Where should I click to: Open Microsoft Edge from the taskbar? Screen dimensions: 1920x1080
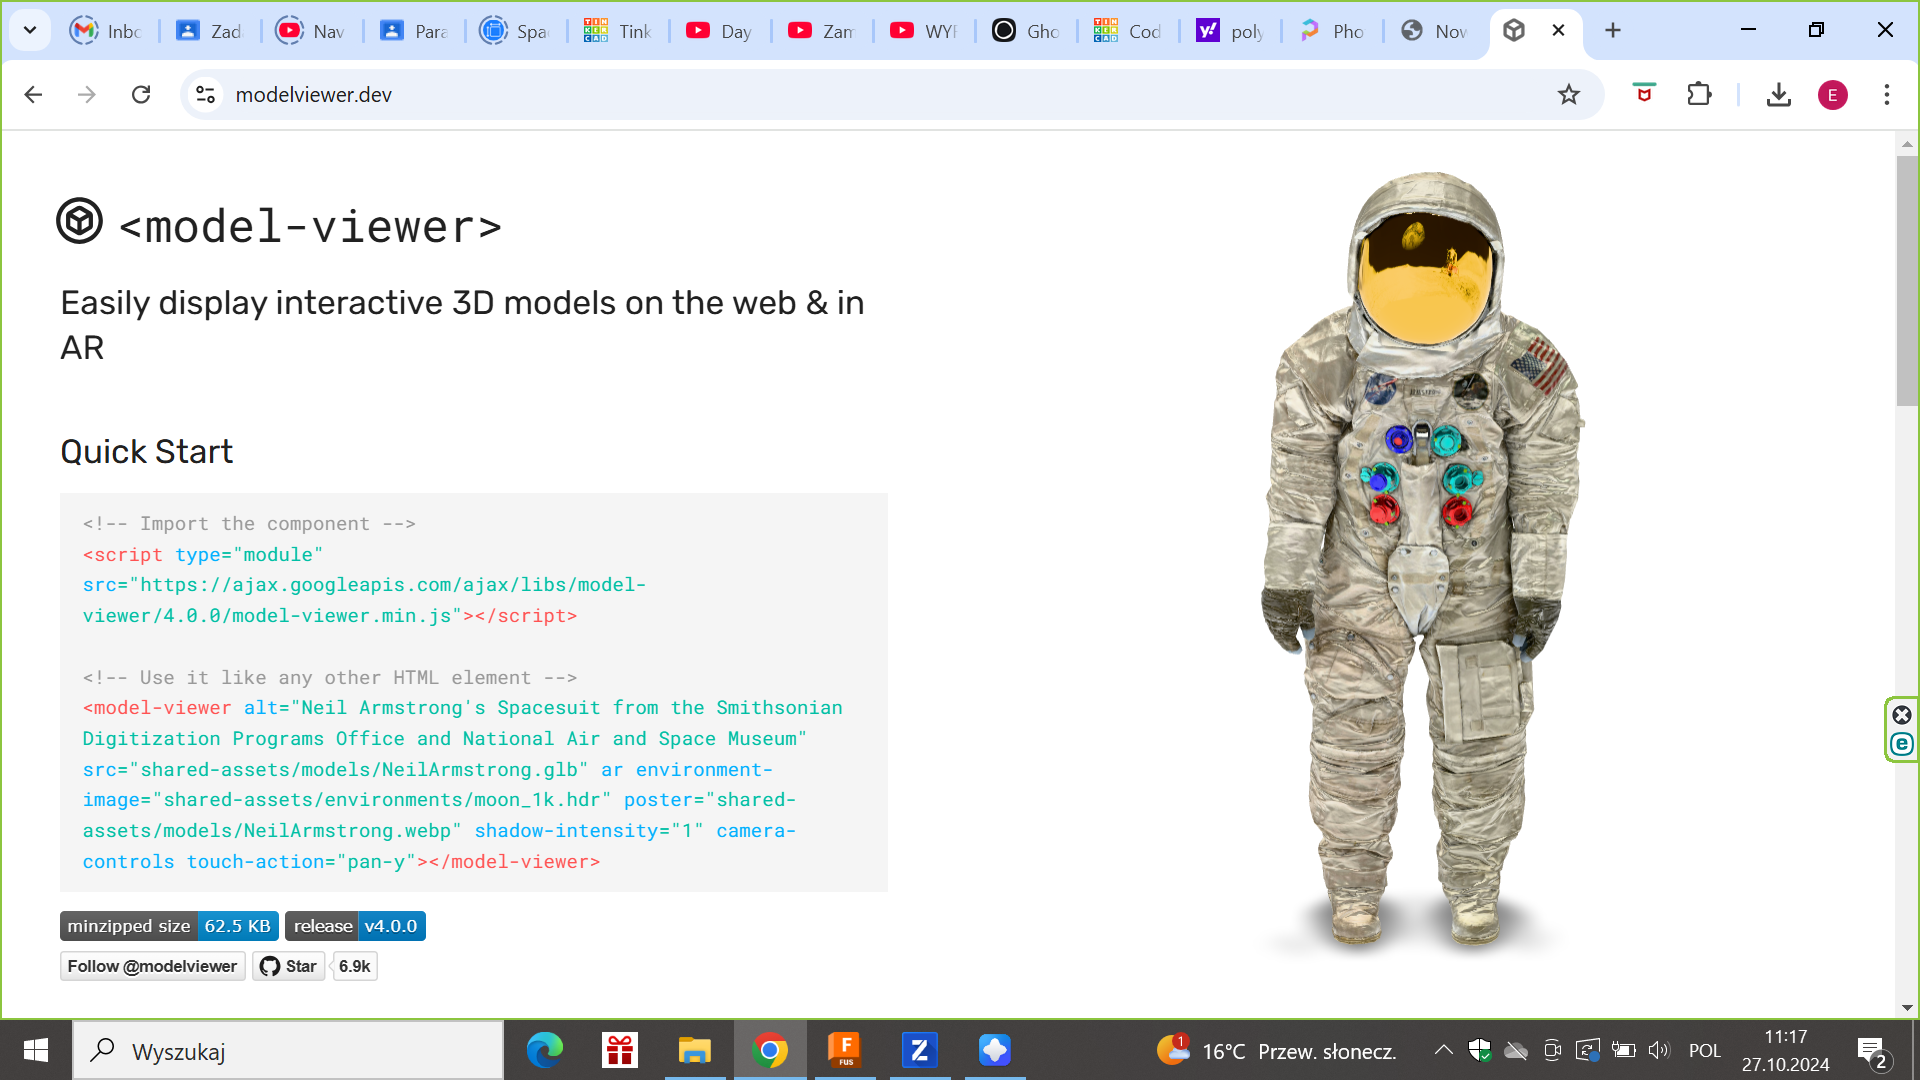tap(545, 1050)
